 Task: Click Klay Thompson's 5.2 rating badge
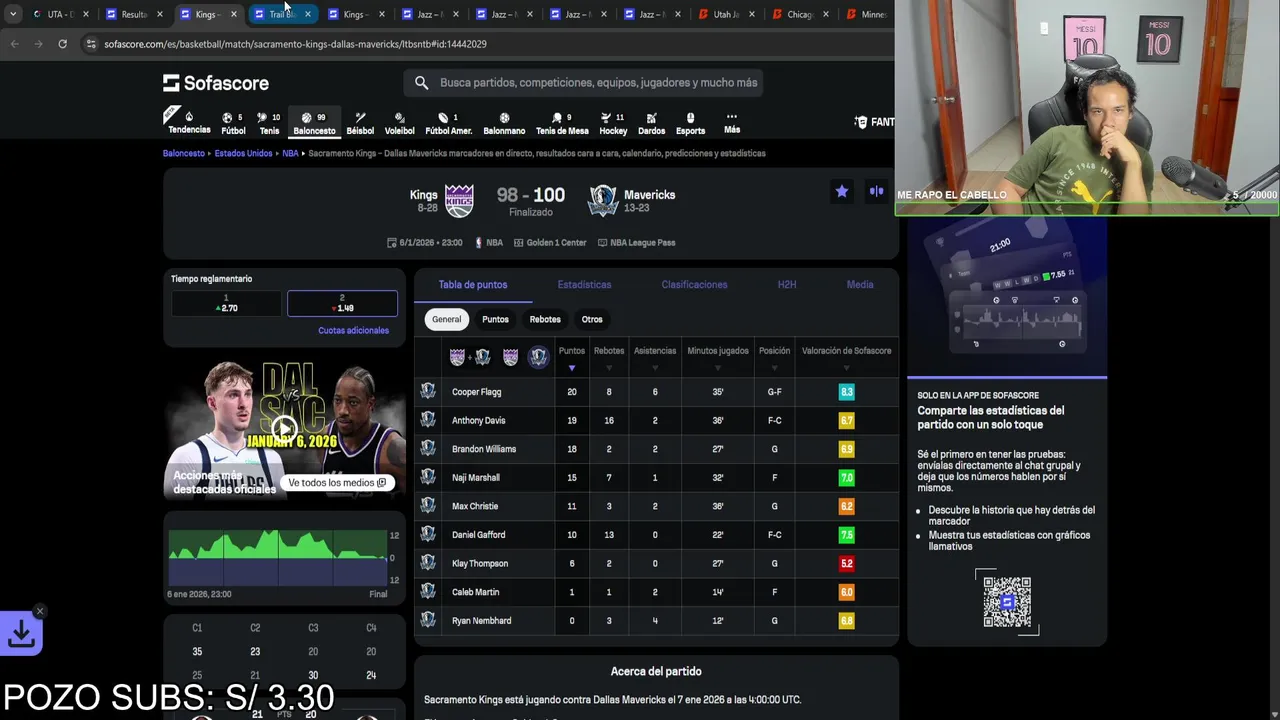(846, 563)
